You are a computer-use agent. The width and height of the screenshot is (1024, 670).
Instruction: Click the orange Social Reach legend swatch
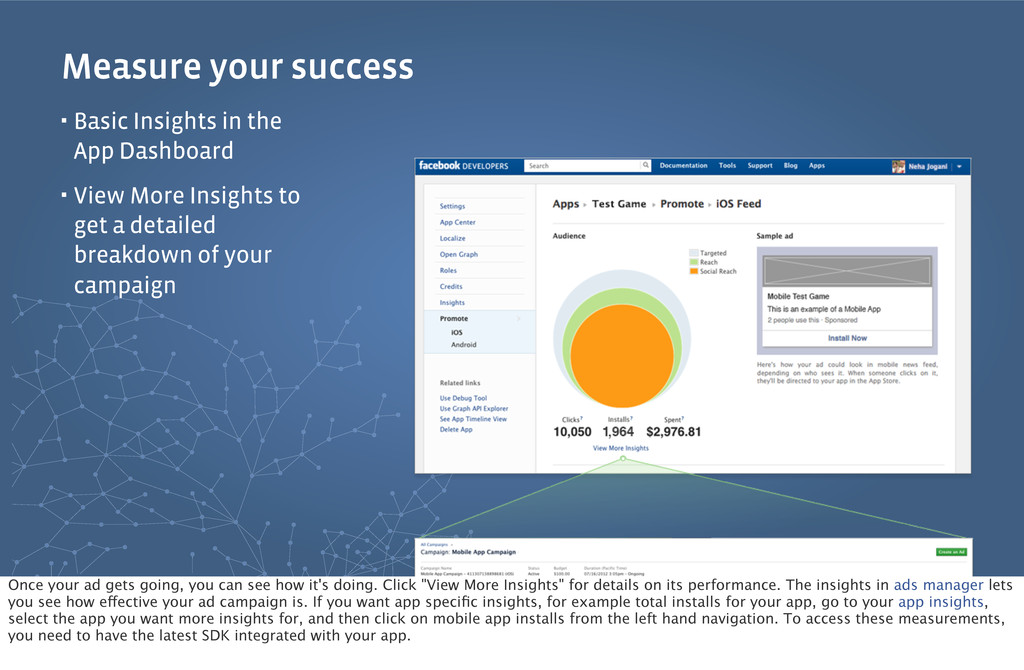pos(694,271)
